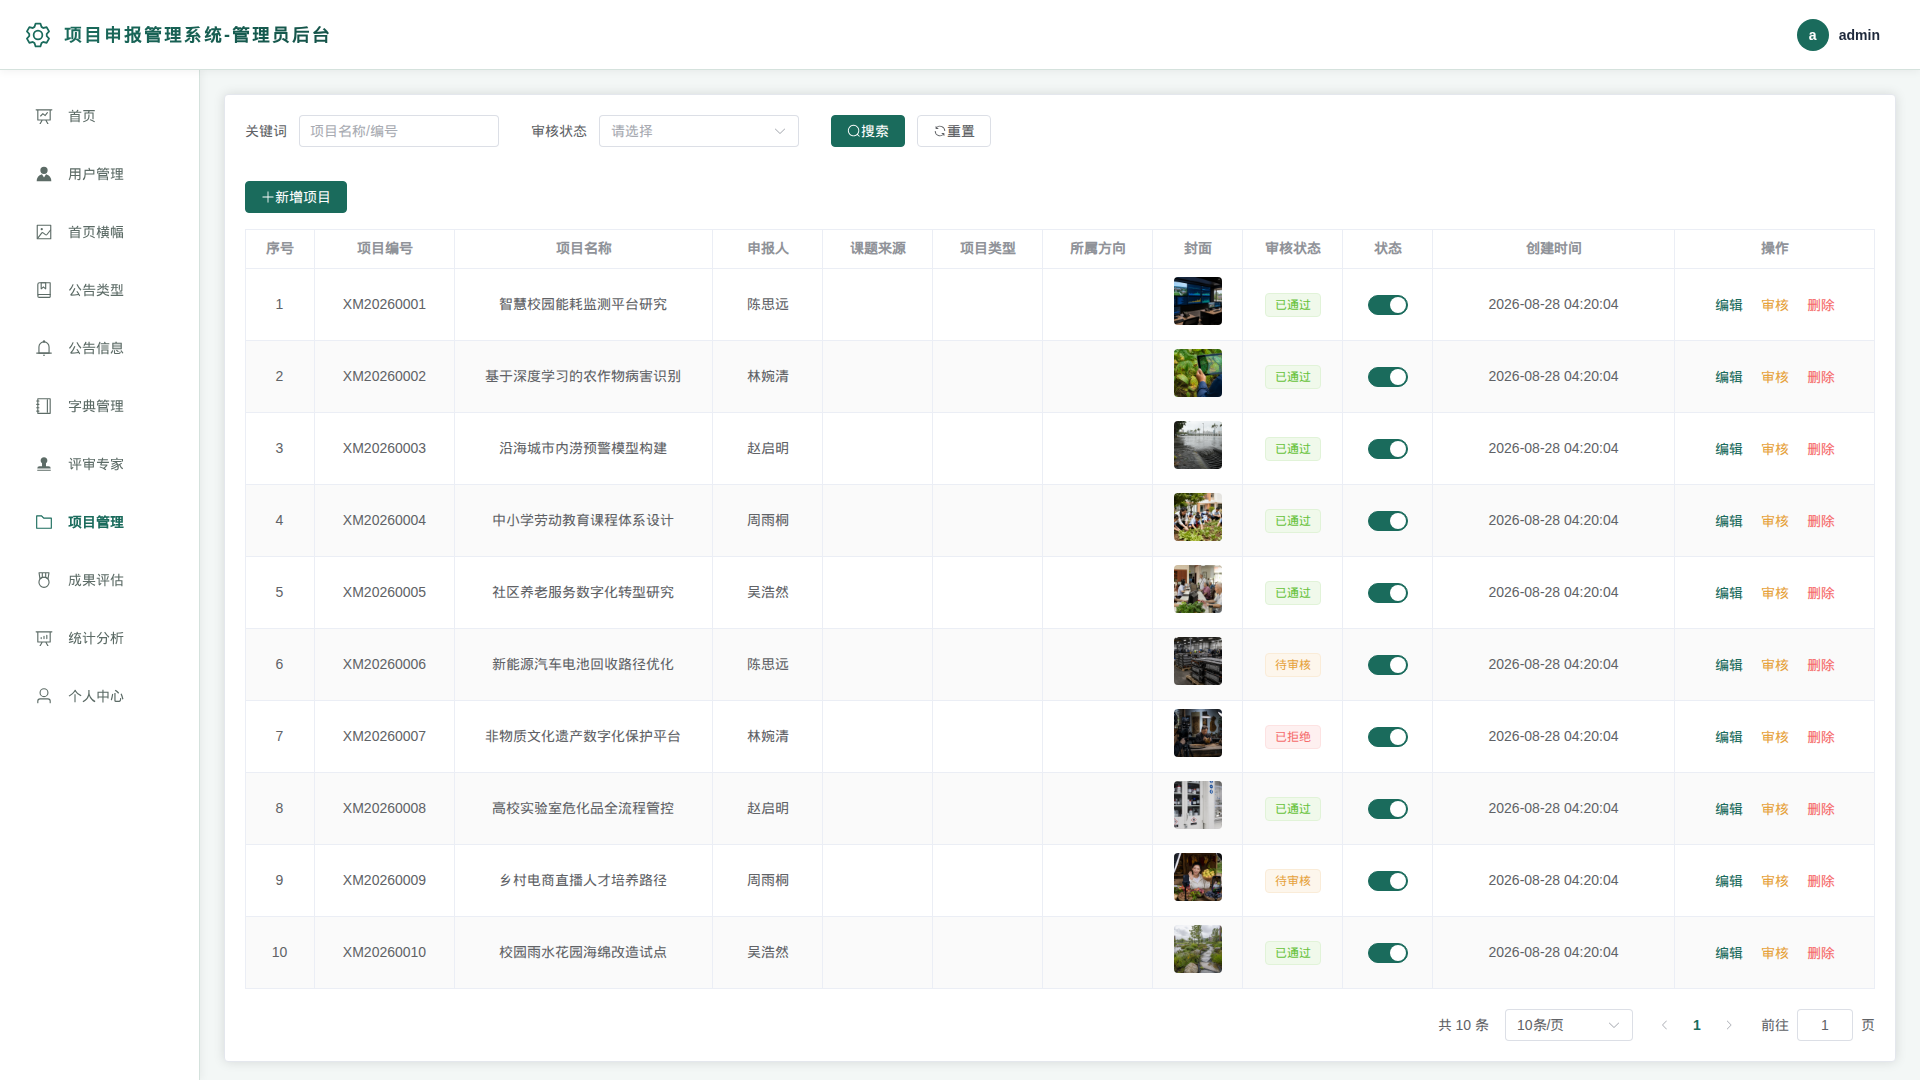Click 审核 for 新能源汽车电池回收路径优化
The height and width of the screenshot is (1080, 1920).
click(x=1774, y=665)
